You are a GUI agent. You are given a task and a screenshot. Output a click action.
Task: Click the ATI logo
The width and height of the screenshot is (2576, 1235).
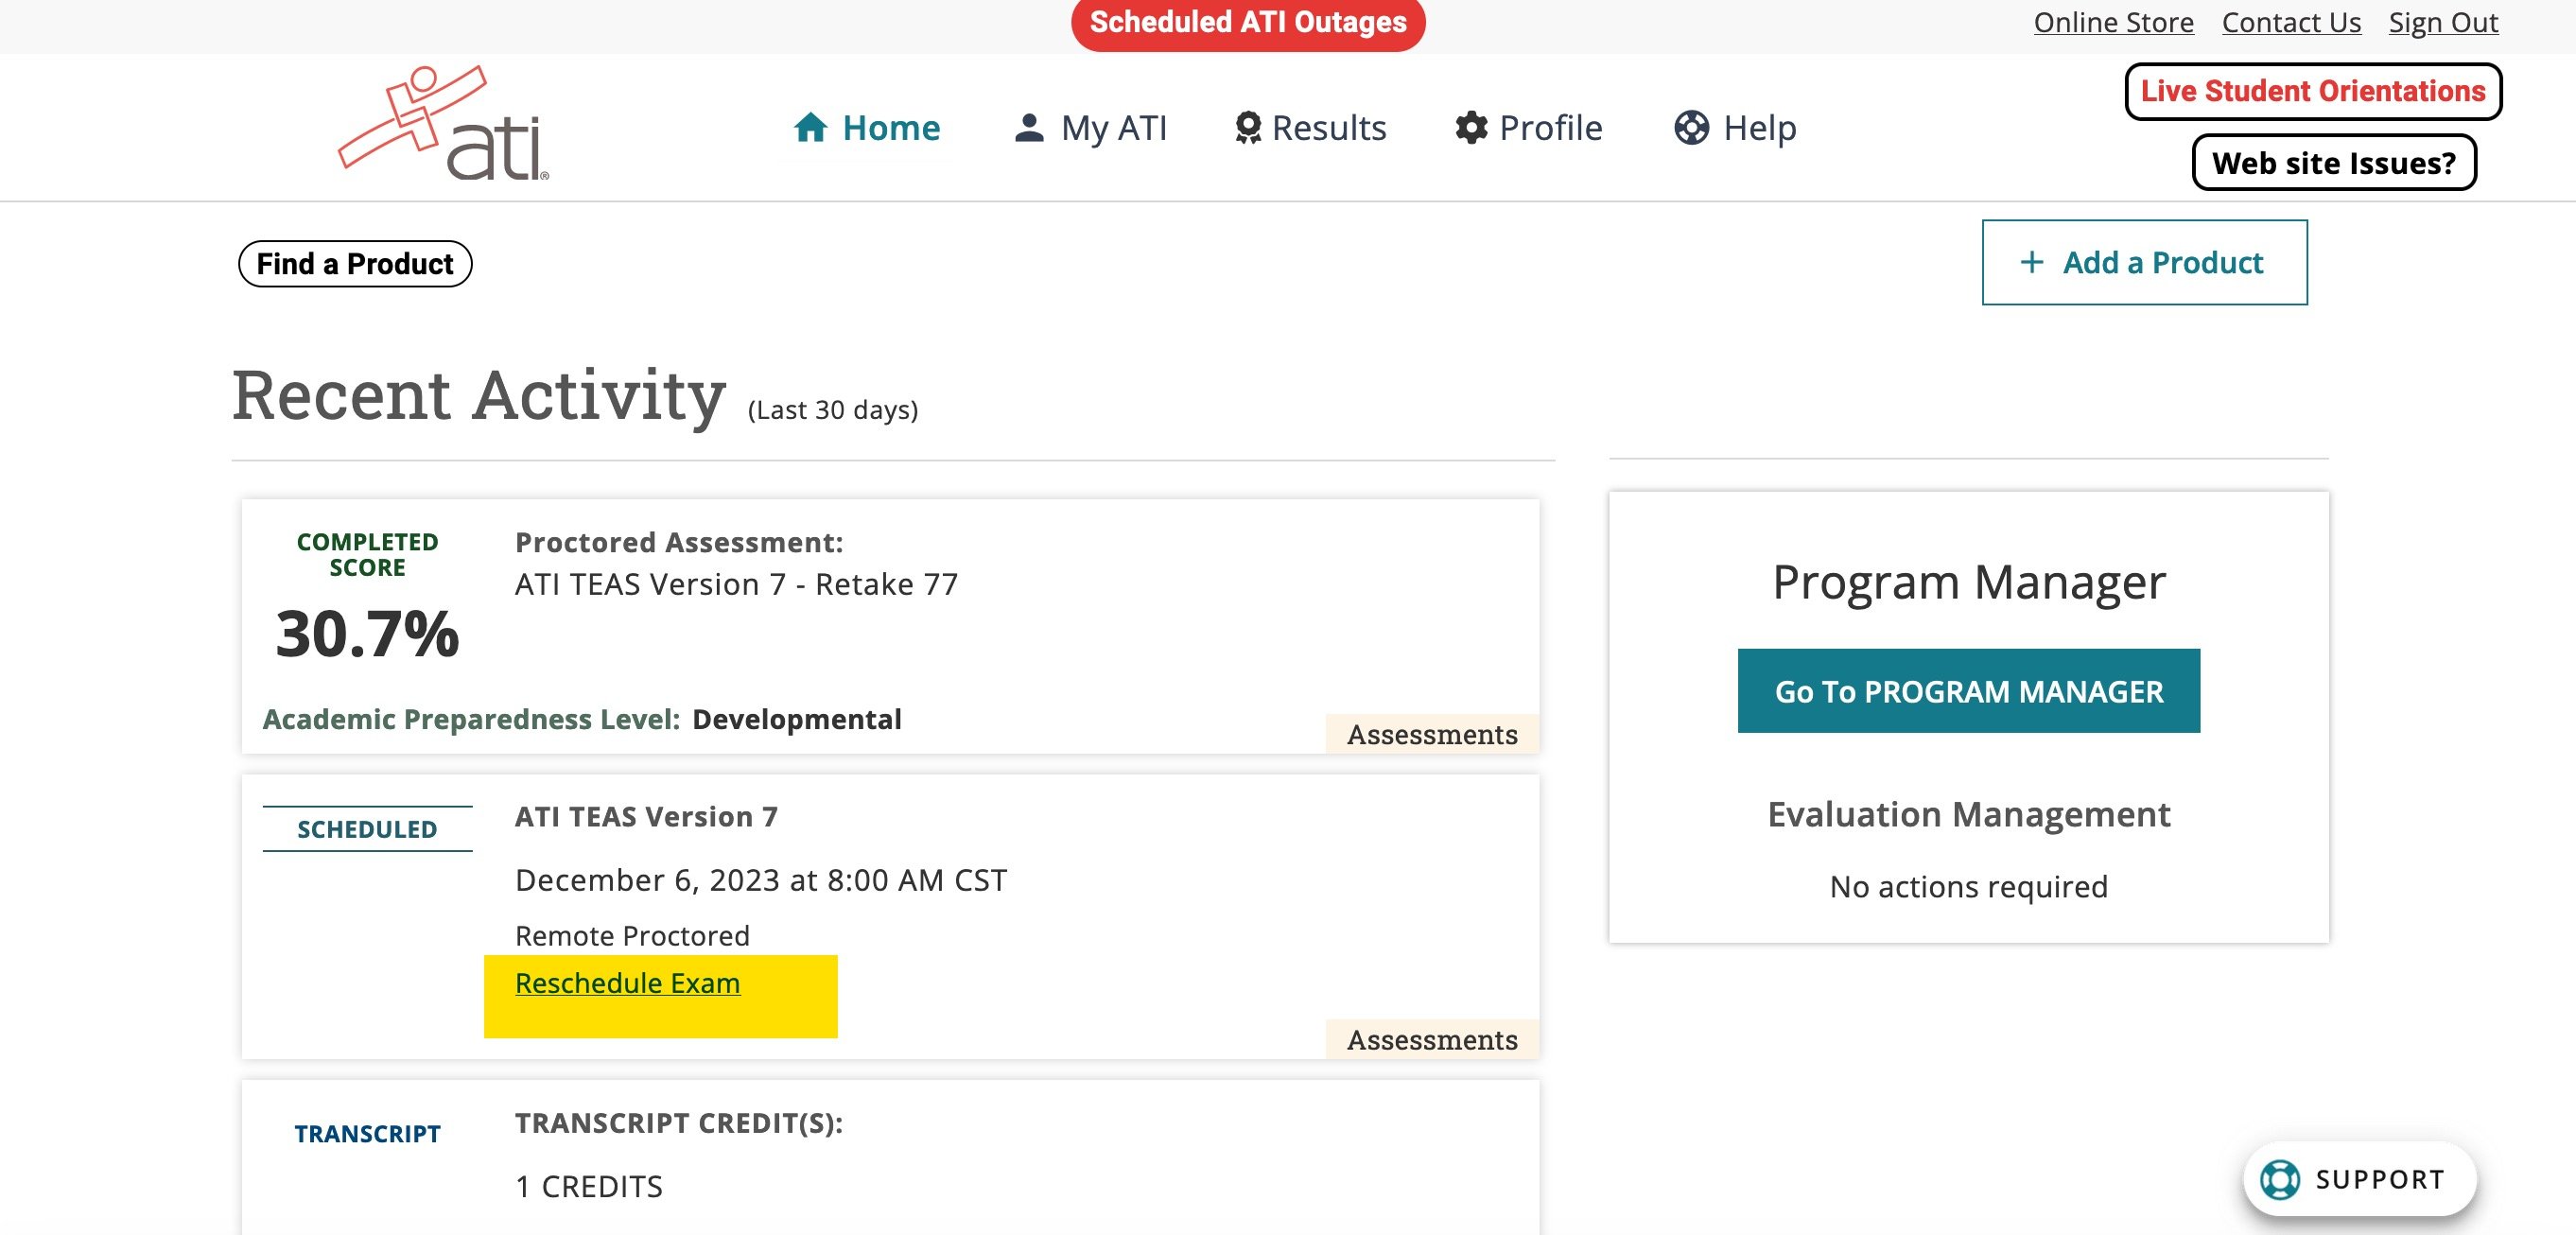(444, 124)
